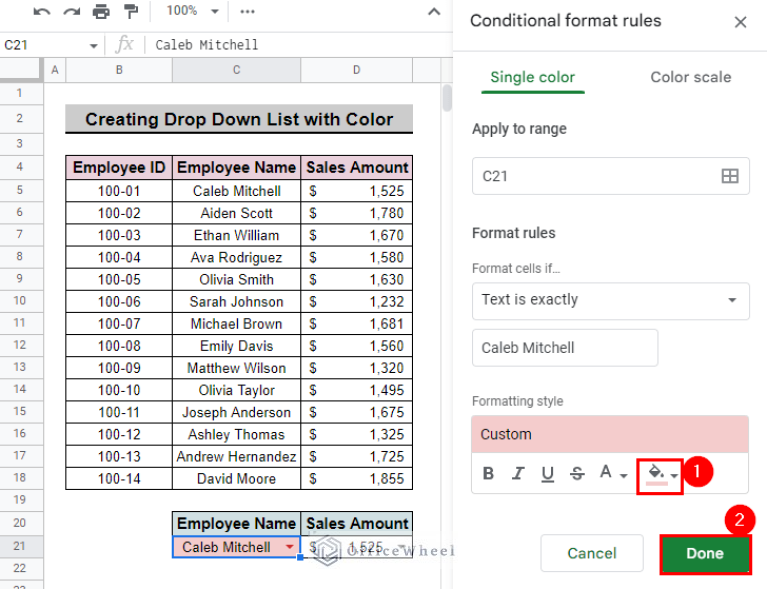
Task: Click the David Moore cell
Action: pos(236,478)
